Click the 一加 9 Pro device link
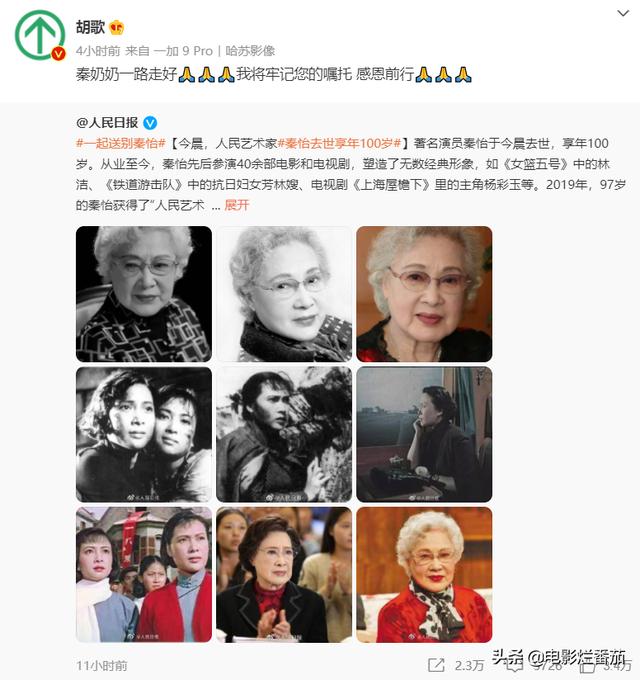The height and width of the screenshot is (680, 640). (183, 51)
